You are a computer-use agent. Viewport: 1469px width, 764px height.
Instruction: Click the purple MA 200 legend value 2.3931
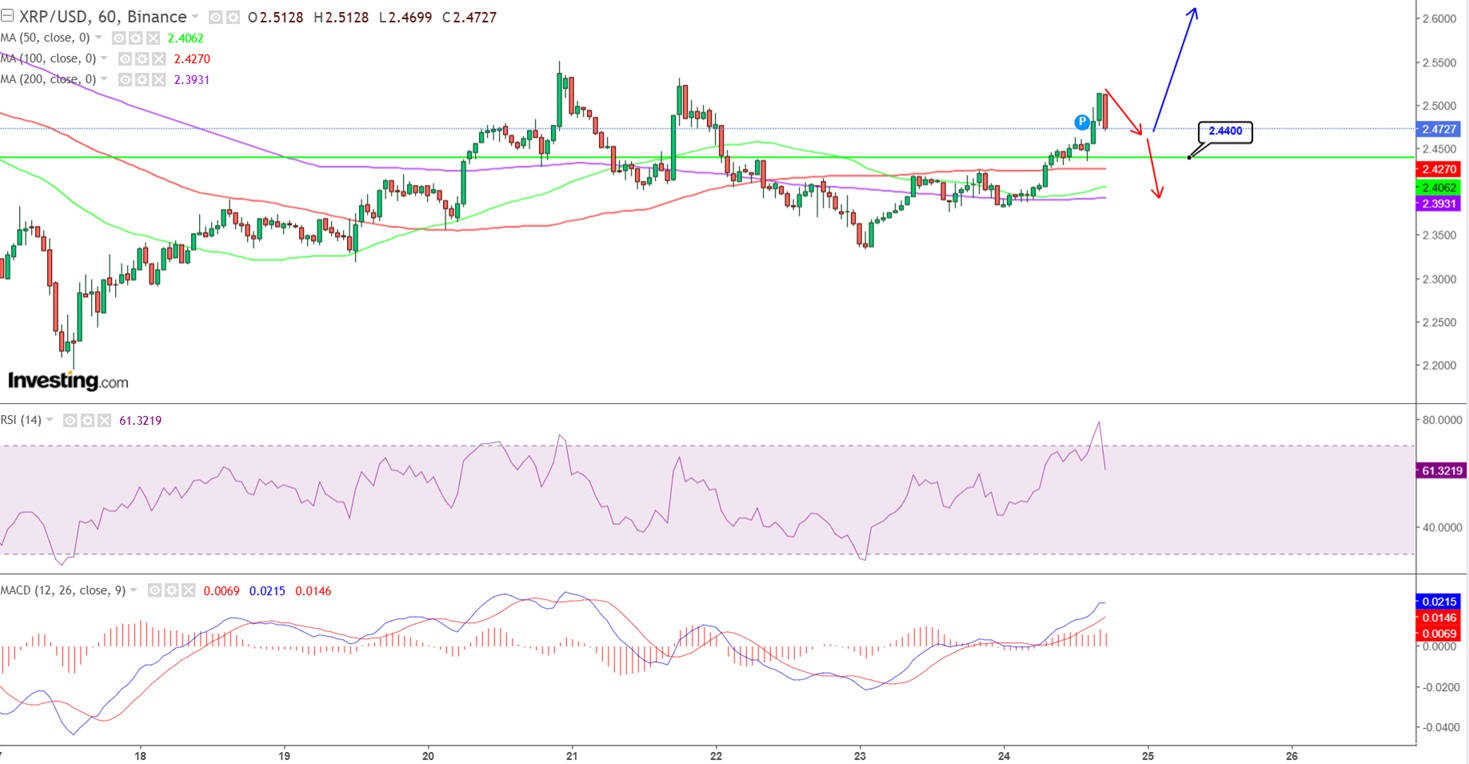pos(192,79)
